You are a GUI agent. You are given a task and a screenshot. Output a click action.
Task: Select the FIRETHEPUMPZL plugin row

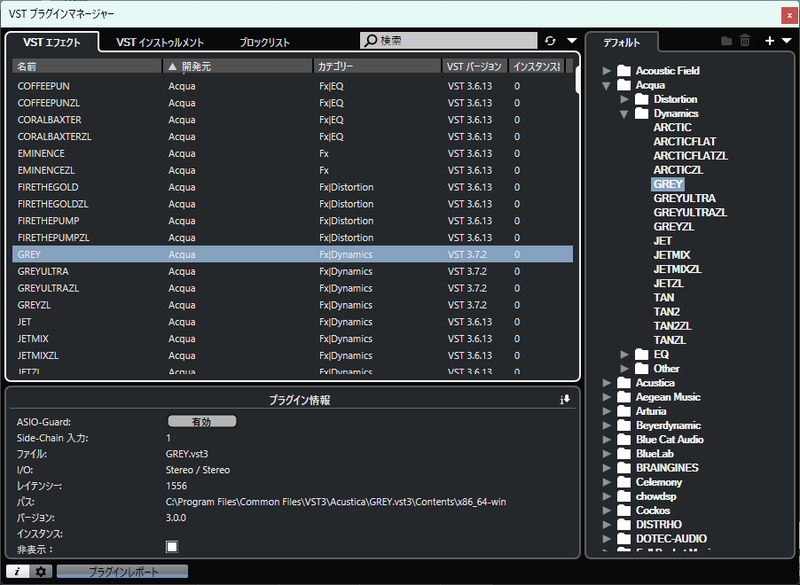292,238
